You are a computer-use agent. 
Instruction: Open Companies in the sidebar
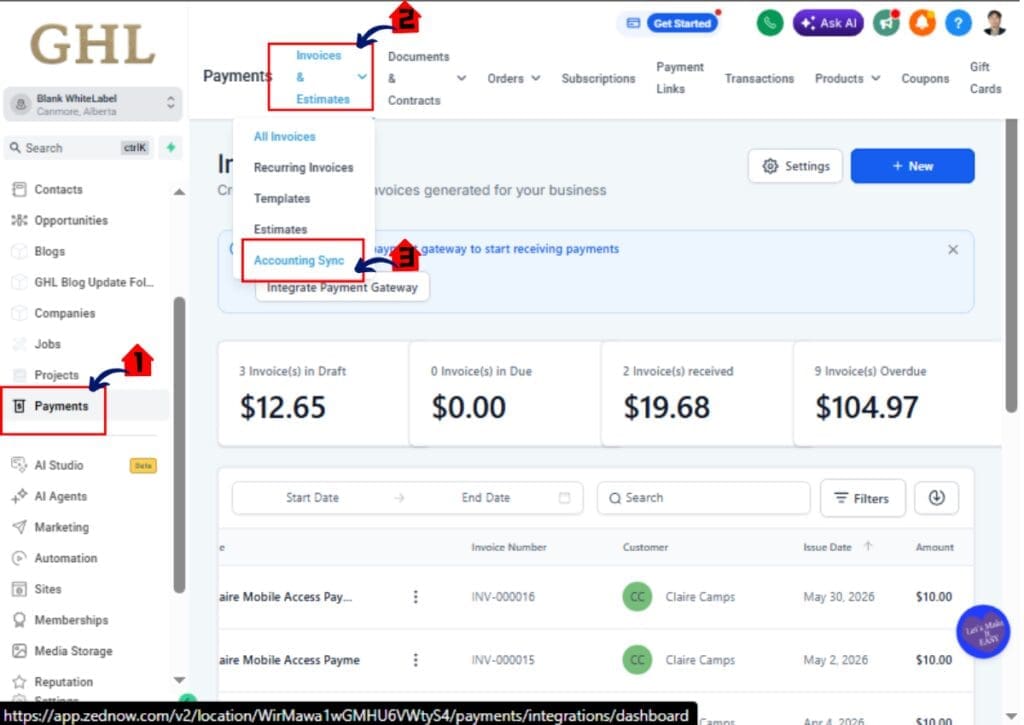[64, 314]
